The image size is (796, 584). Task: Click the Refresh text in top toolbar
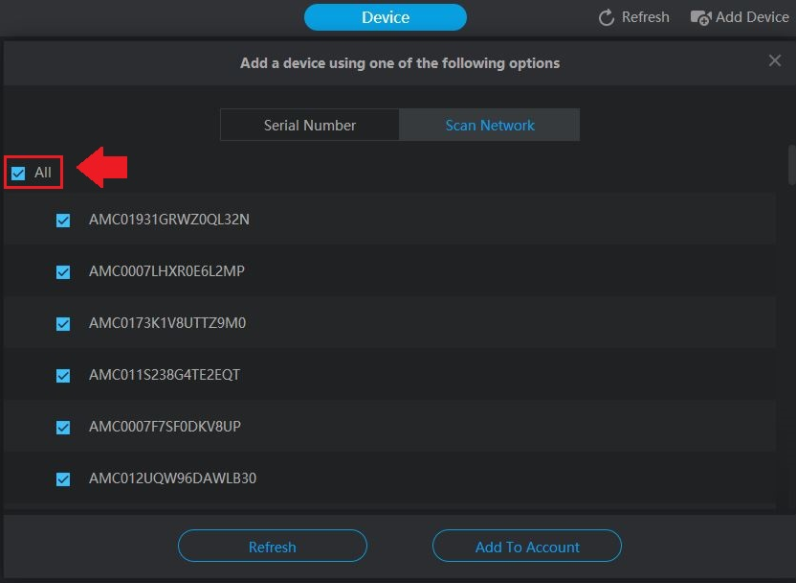pos(645,17)
